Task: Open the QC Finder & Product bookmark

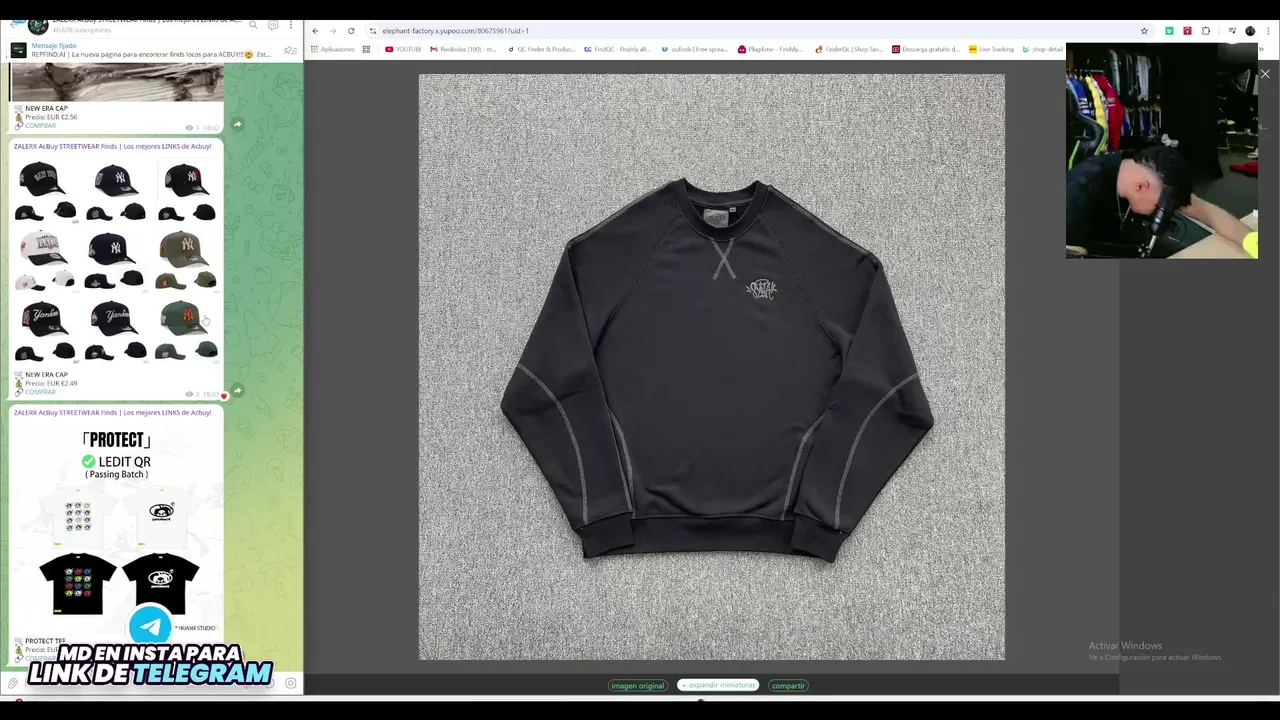Action: point(542,49)
